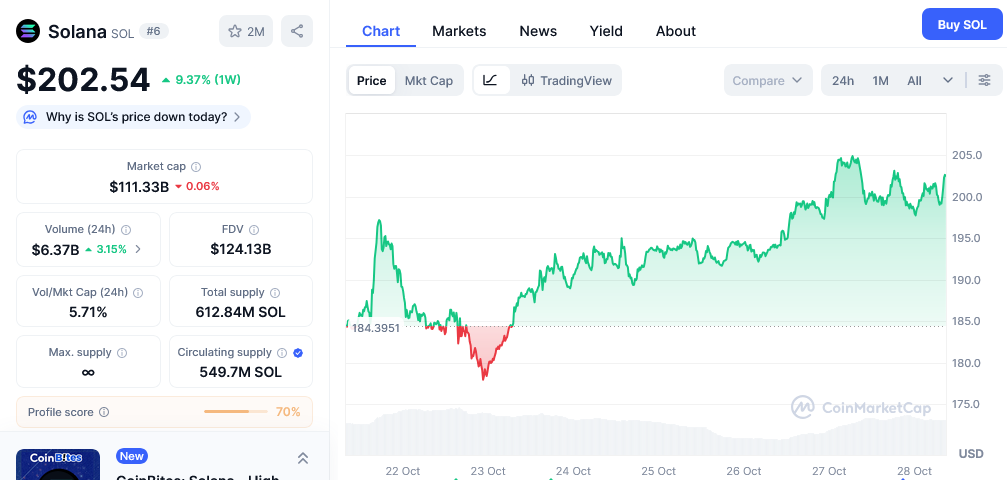This screenshot has height=480, width=1007.
Task: Open the Markets tab
Action: (459, 31)
